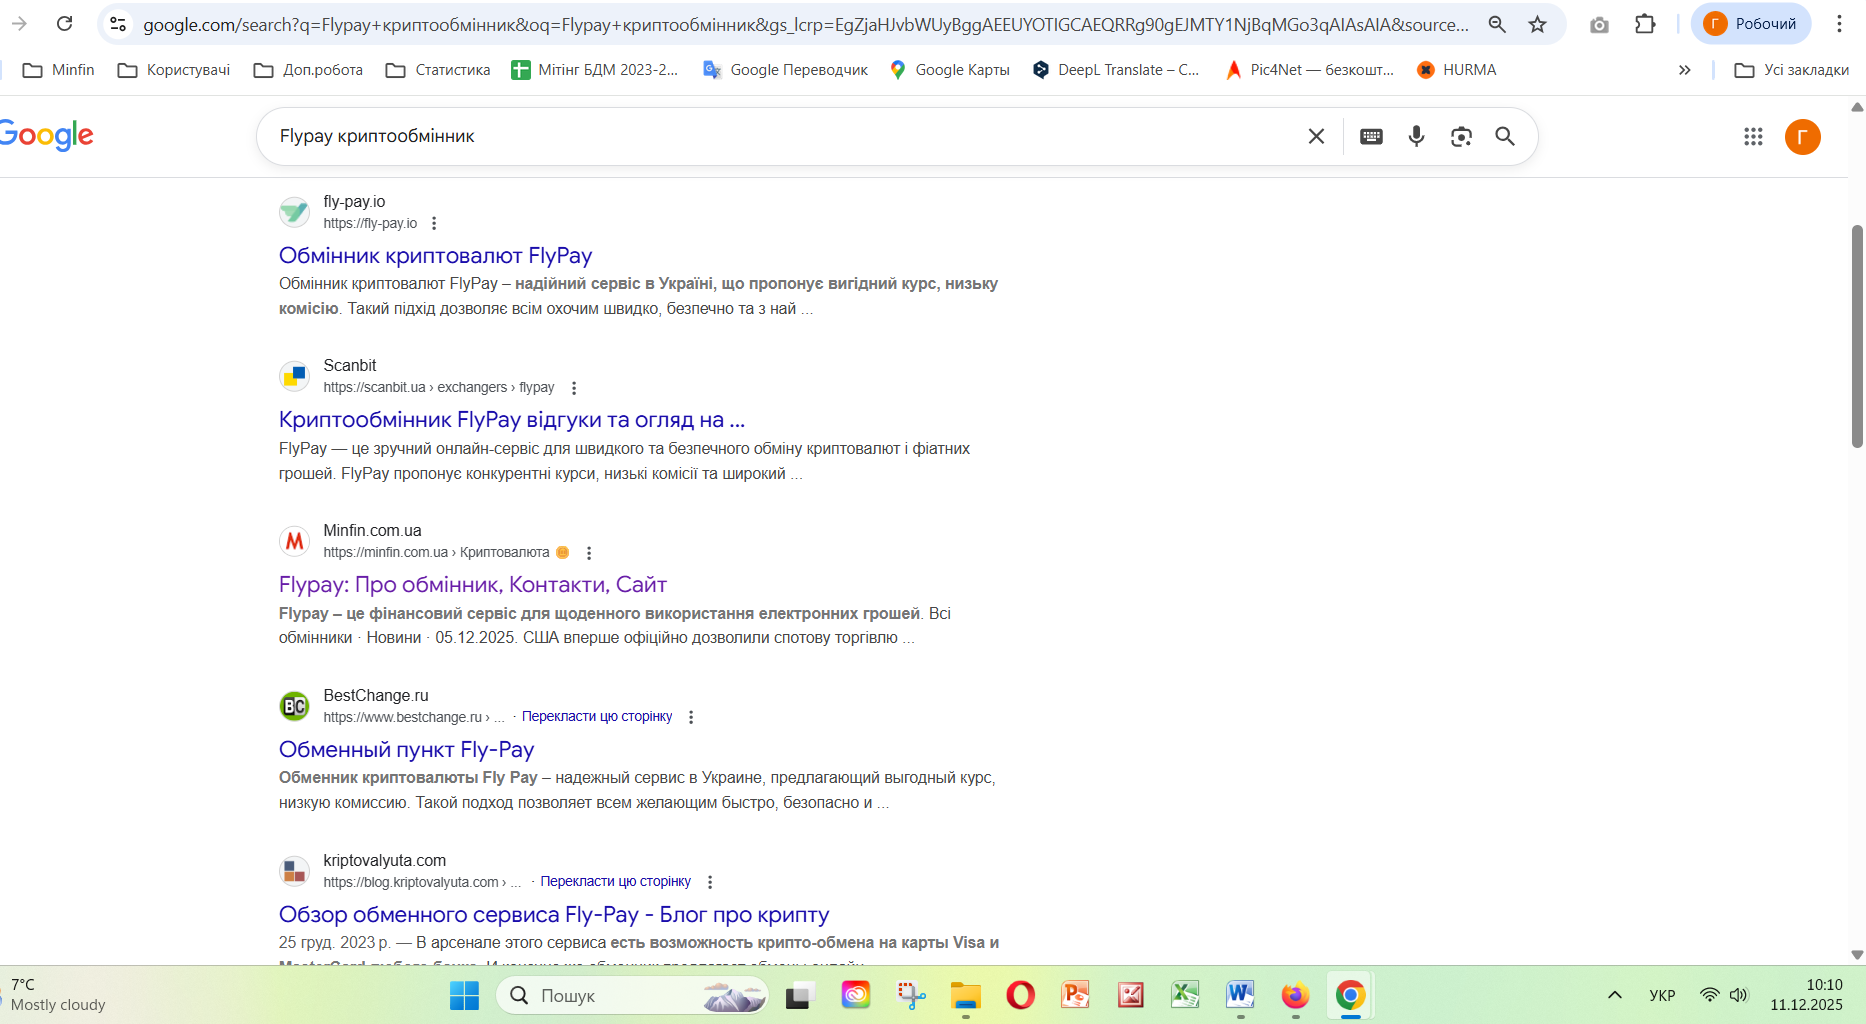Open more options for BestChange.ru result
This screenshot has width=1866, height=1024.
[691, 717]
